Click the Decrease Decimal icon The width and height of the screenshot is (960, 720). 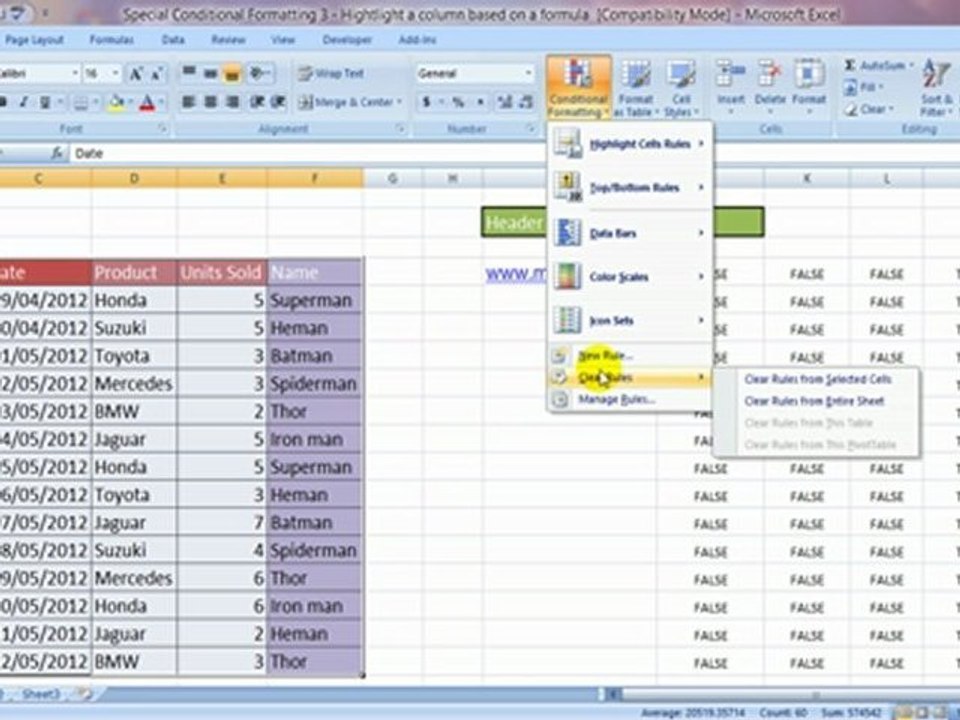[526, 102]
